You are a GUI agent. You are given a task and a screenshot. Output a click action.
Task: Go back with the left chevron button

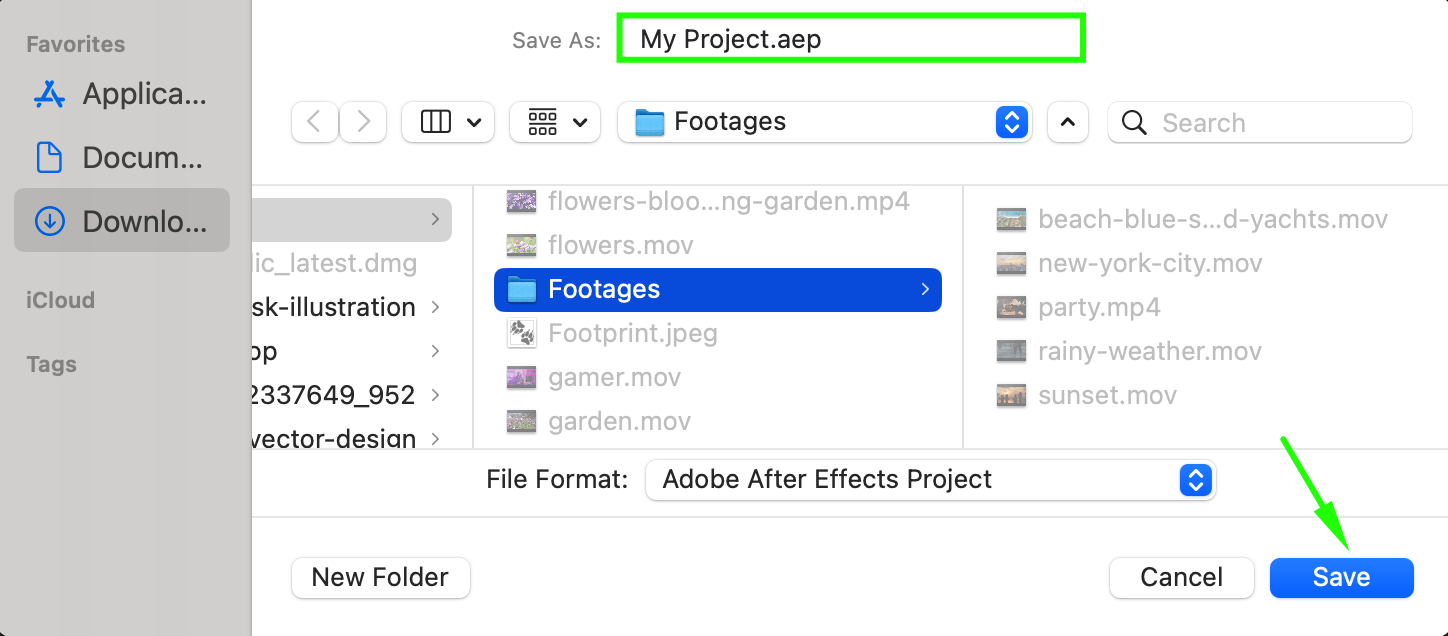[x=314, y=122]
